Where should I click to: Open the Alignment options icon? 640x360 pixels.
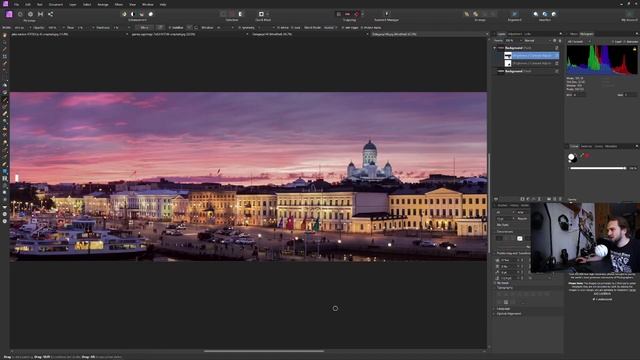[x=514, y=14]
